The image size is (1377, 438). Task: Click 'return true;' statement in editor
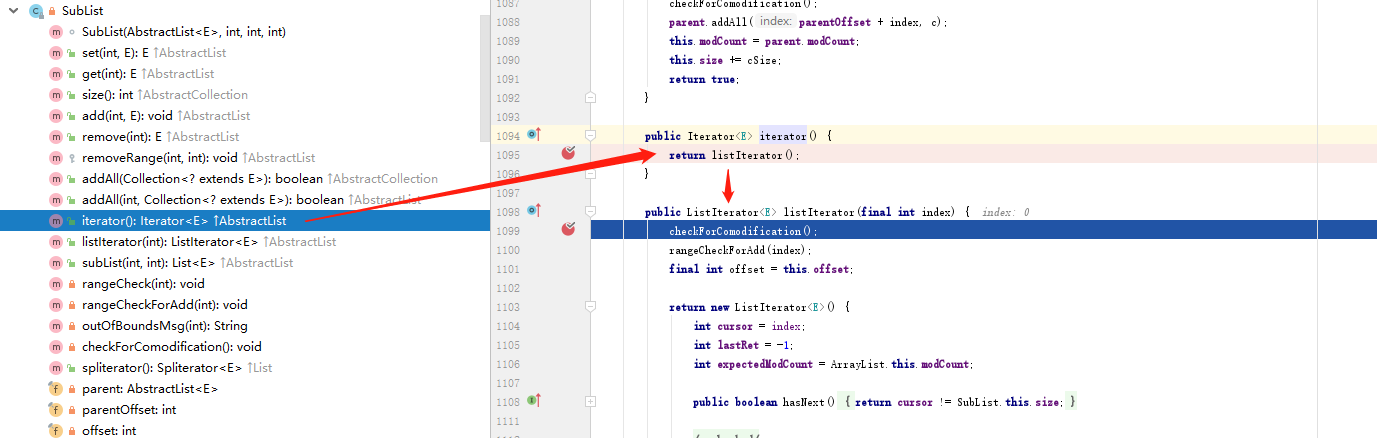click(704, 79)
